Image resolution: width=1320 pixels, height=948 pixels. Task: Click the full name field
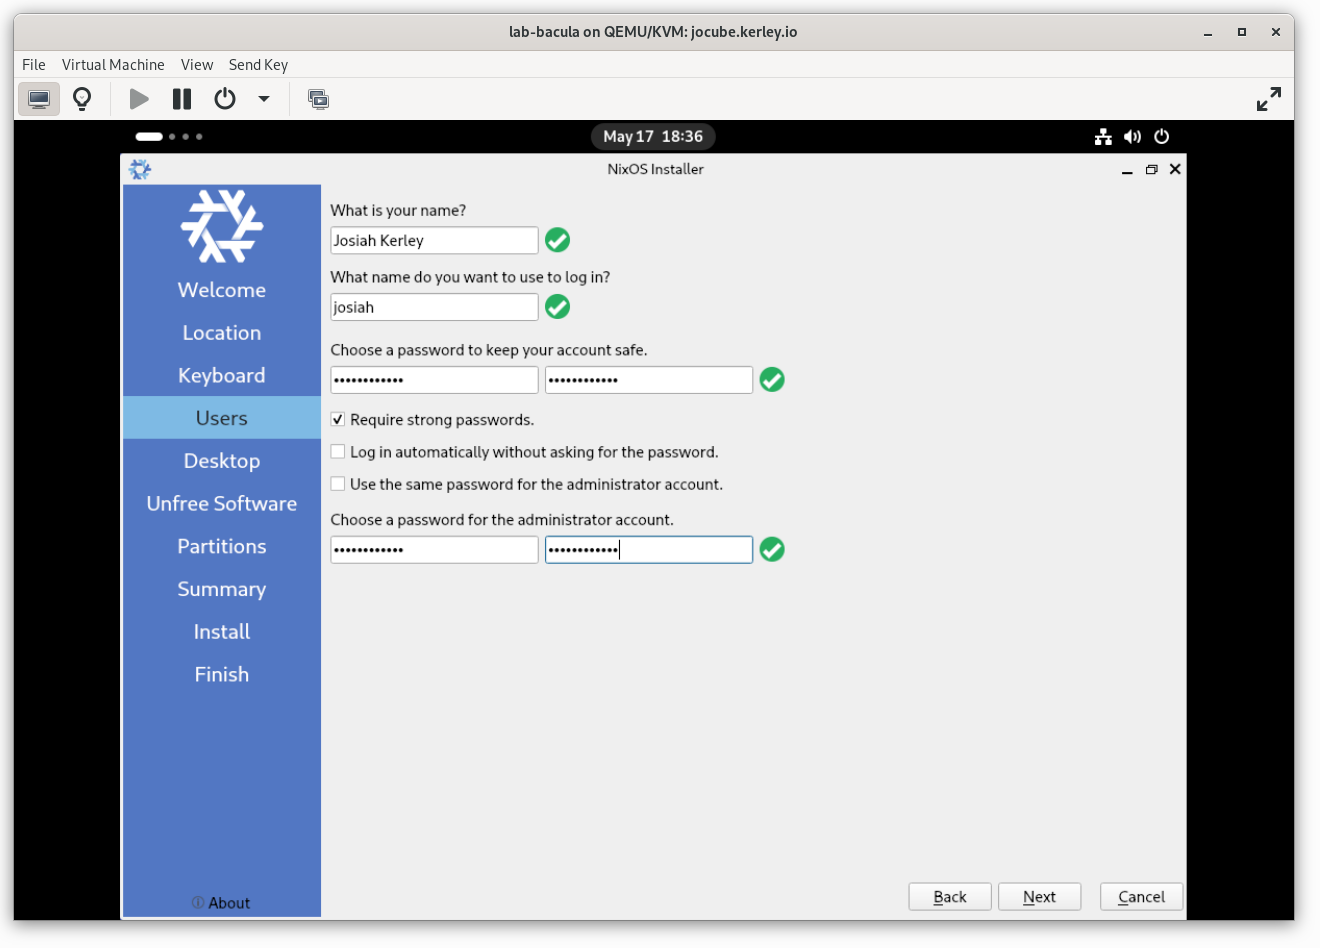coord(434,240)
